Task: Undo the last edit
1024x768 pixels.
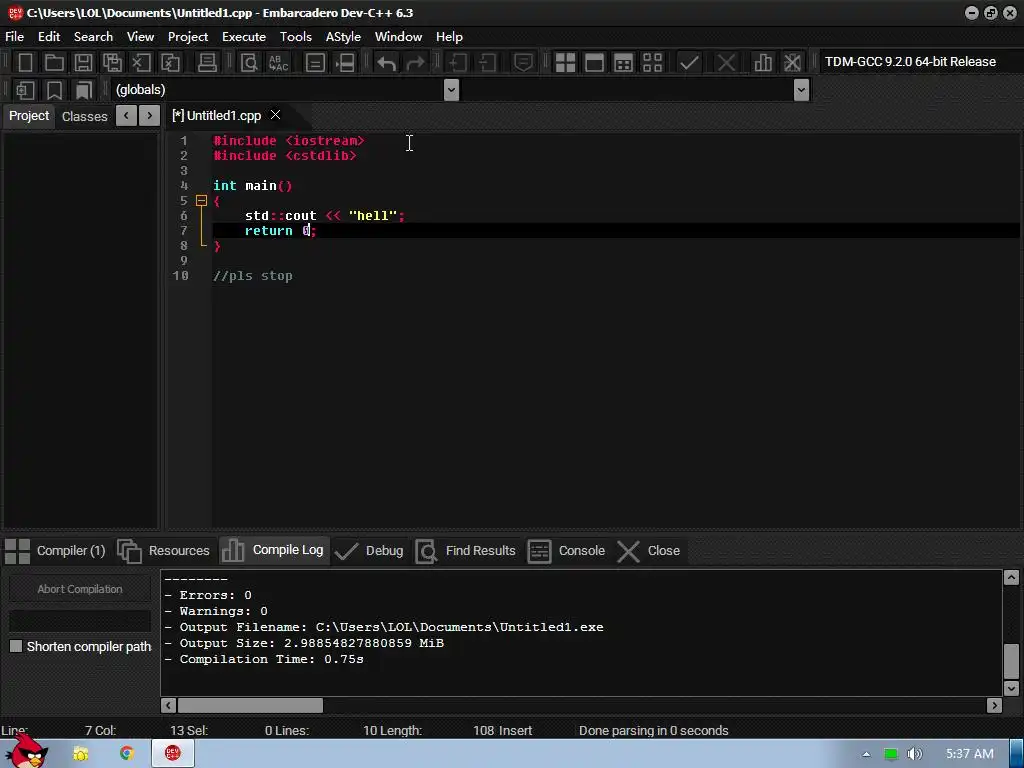Action: (386, 62)
